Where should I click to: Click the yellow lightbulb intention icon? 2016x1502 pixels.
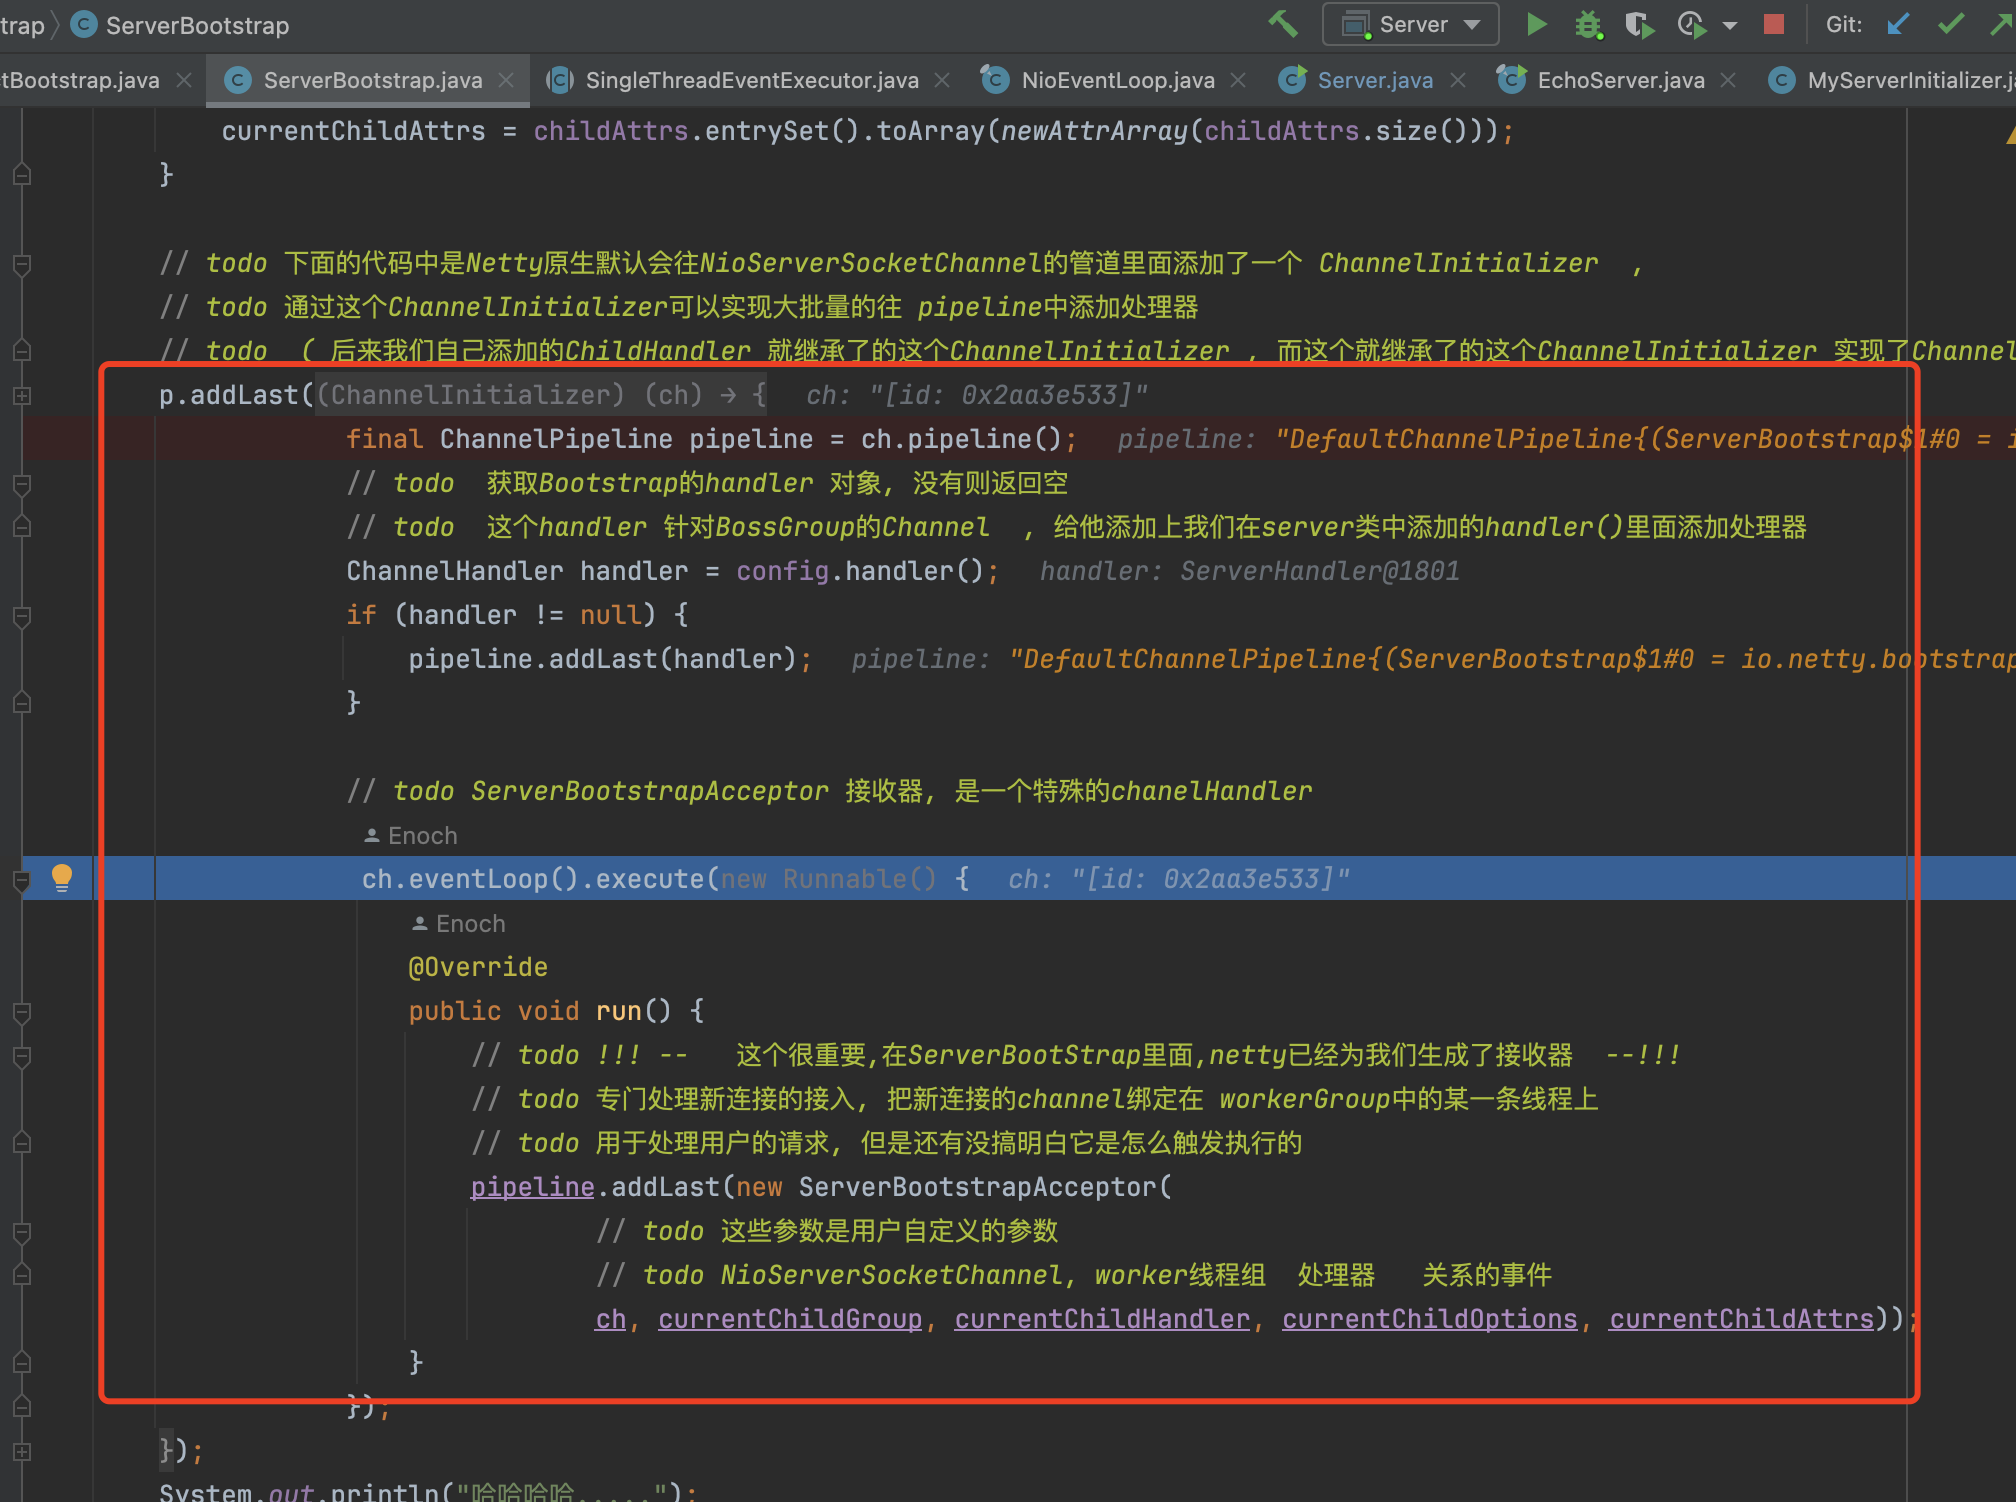61,878
